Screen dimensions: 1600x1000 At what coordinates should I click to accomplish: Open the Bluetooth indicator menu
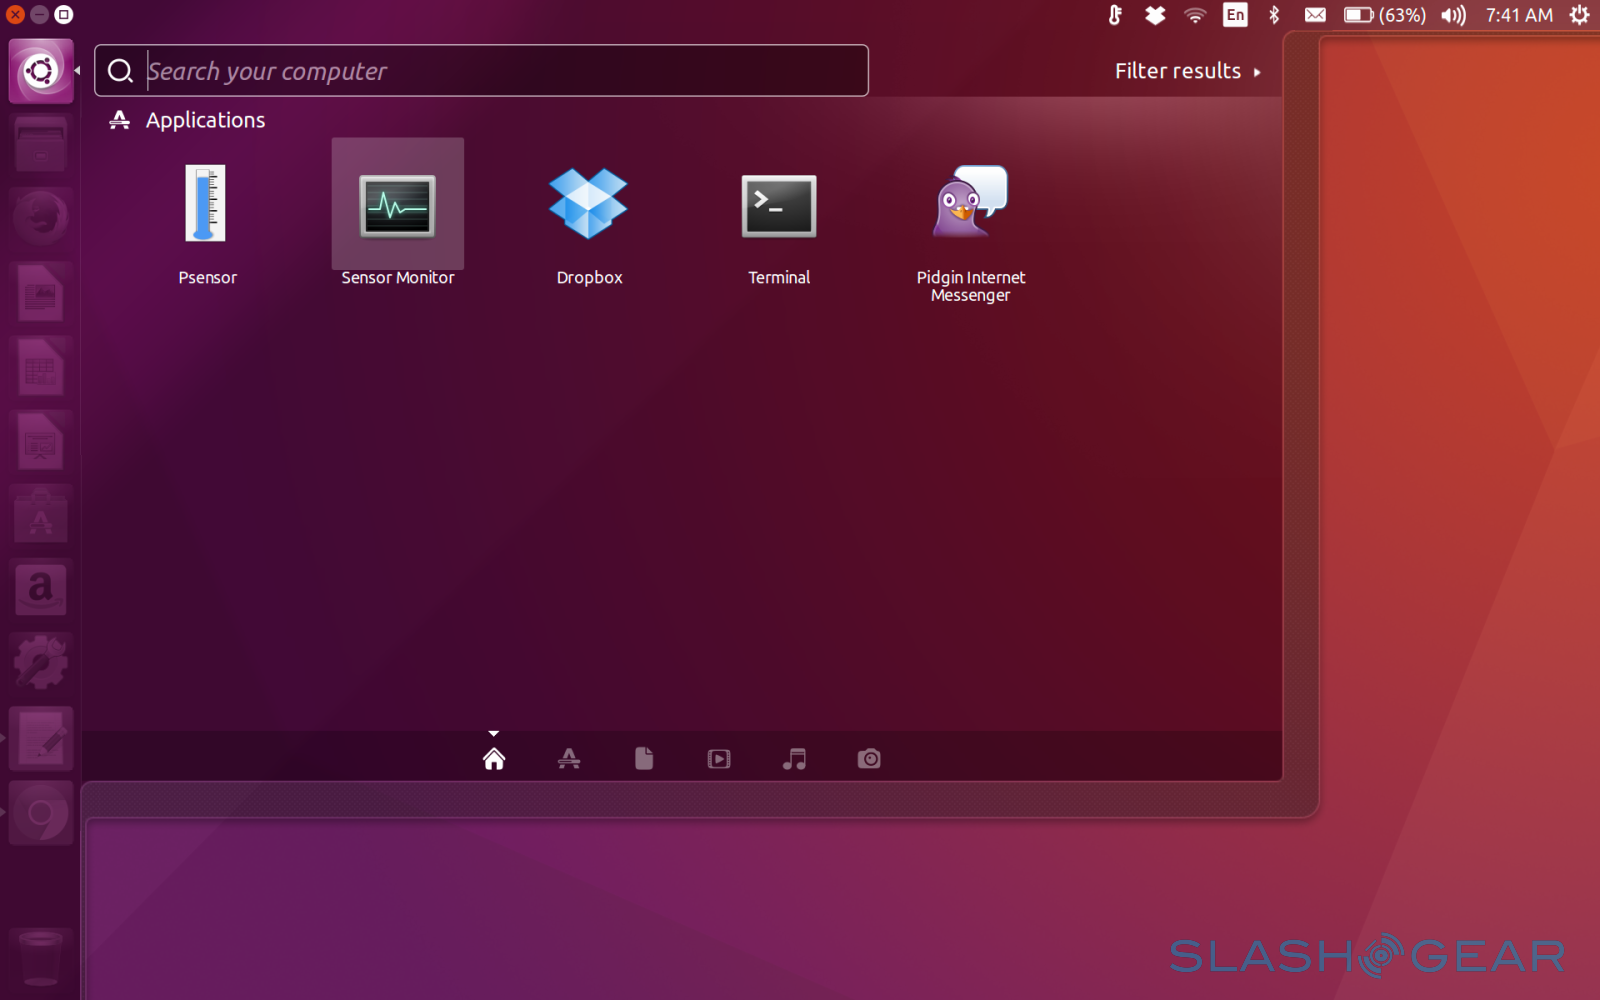[1274, 15]
